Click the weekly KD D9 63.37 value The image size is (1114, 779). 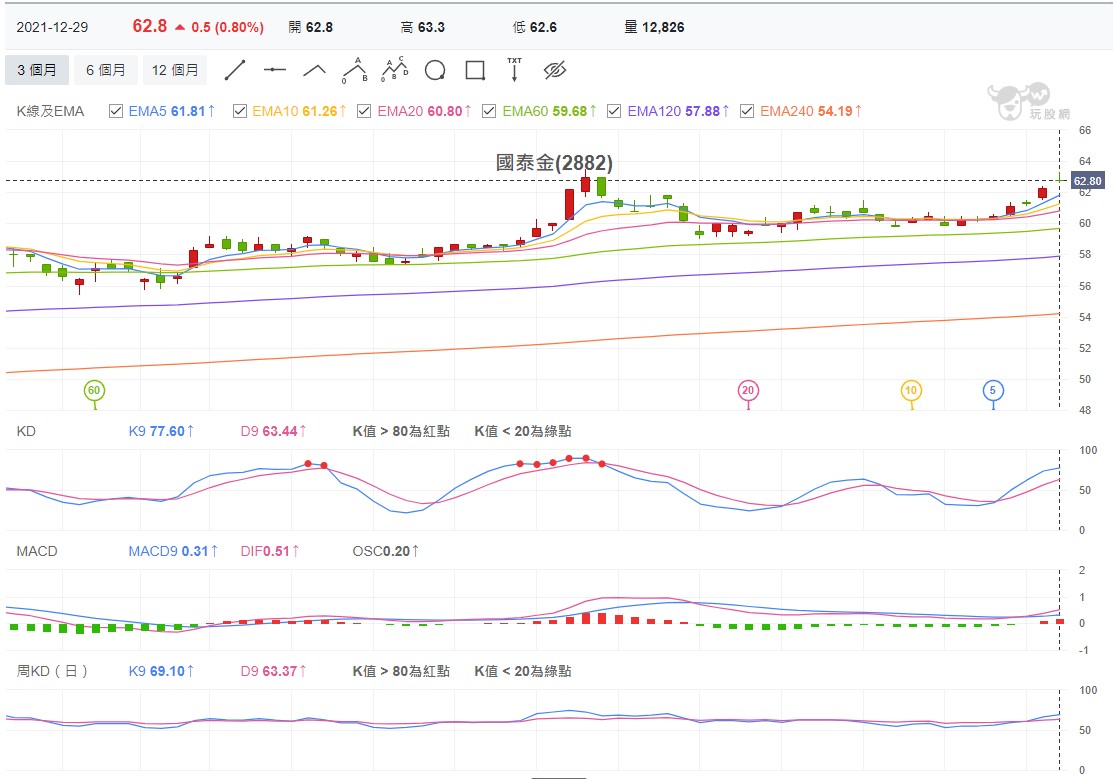[x=274, y=671]
